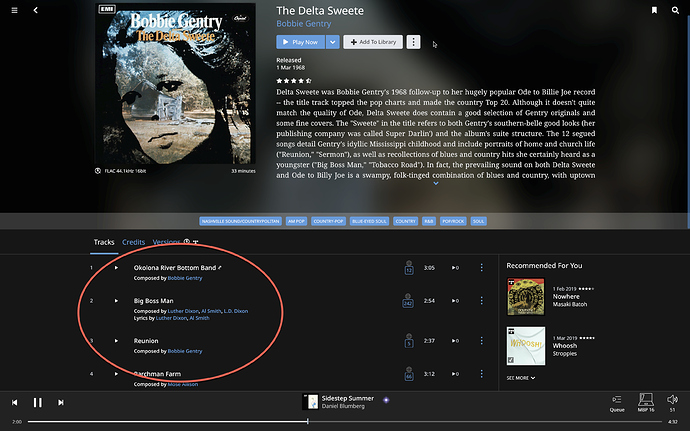Go back with the left arrow icon

pyautogui.click(x=36, y=10)
